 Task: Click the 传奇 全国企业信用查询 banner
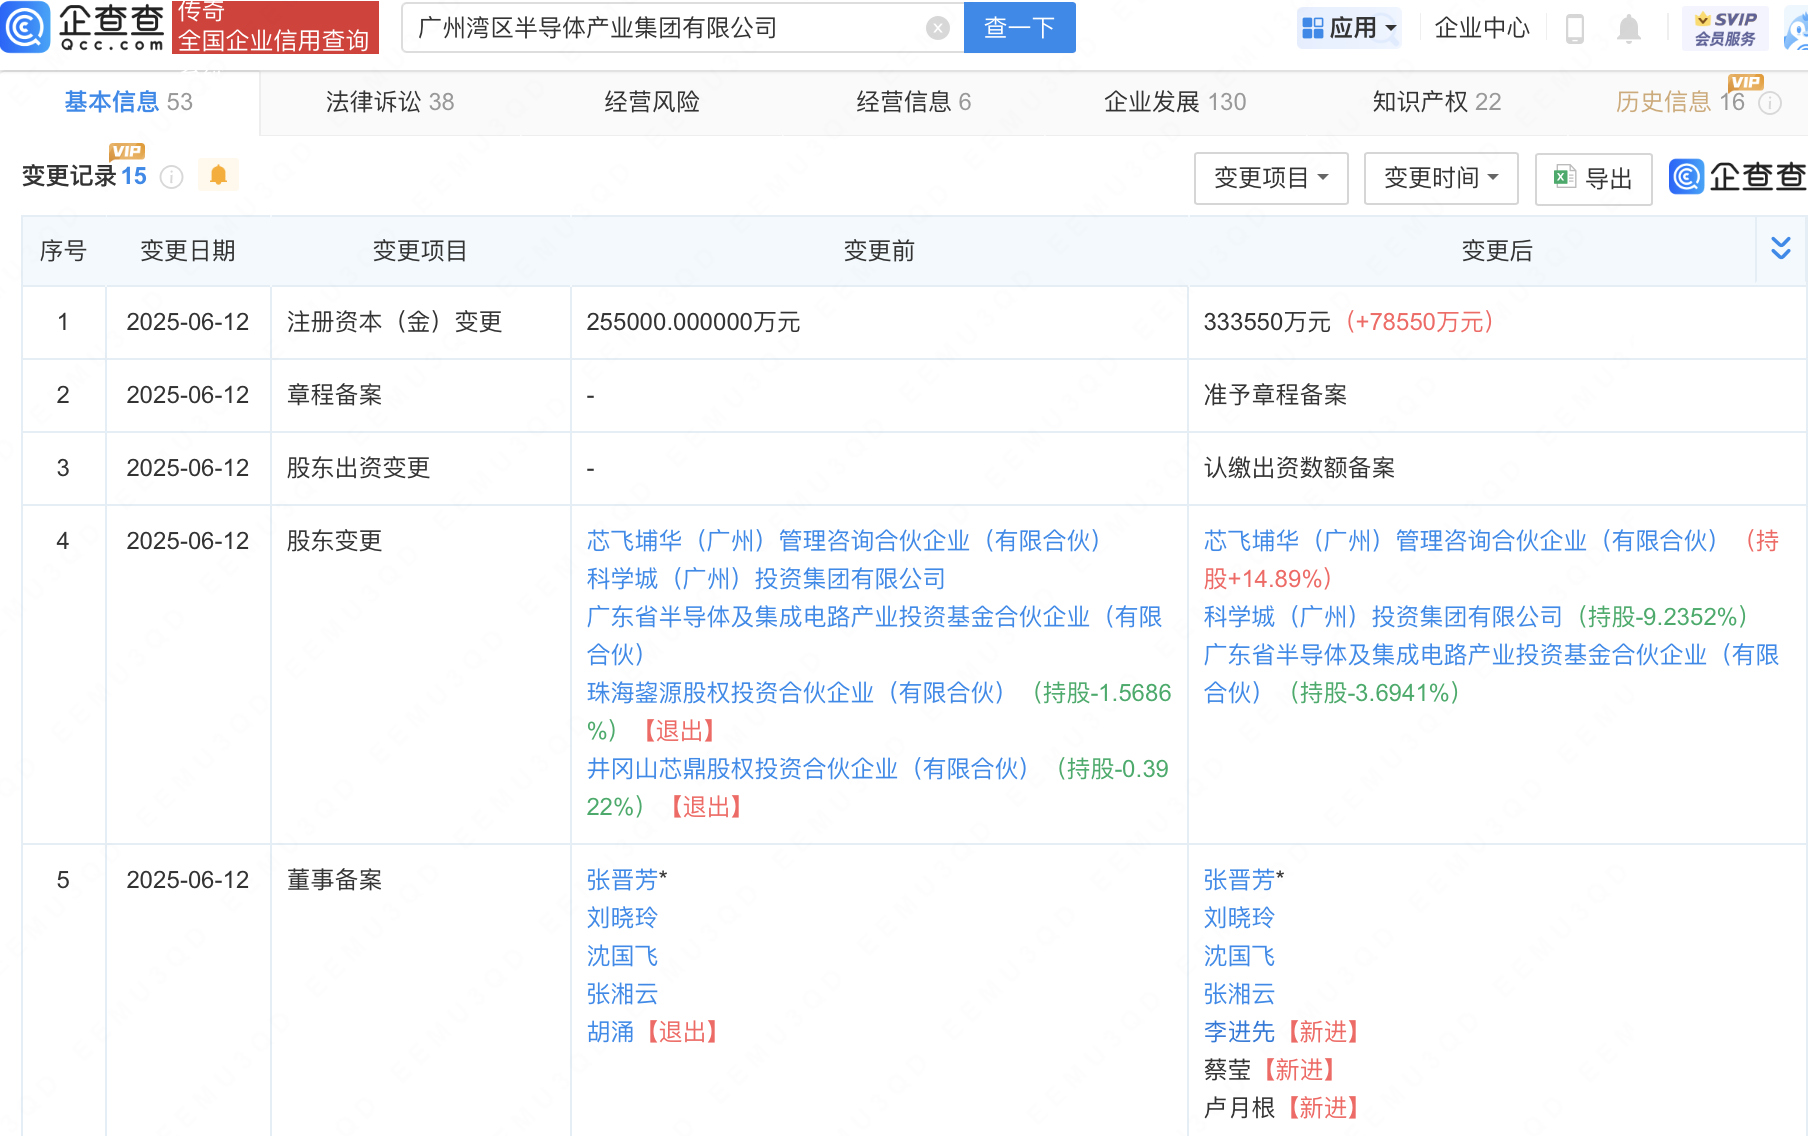point(275,27)
